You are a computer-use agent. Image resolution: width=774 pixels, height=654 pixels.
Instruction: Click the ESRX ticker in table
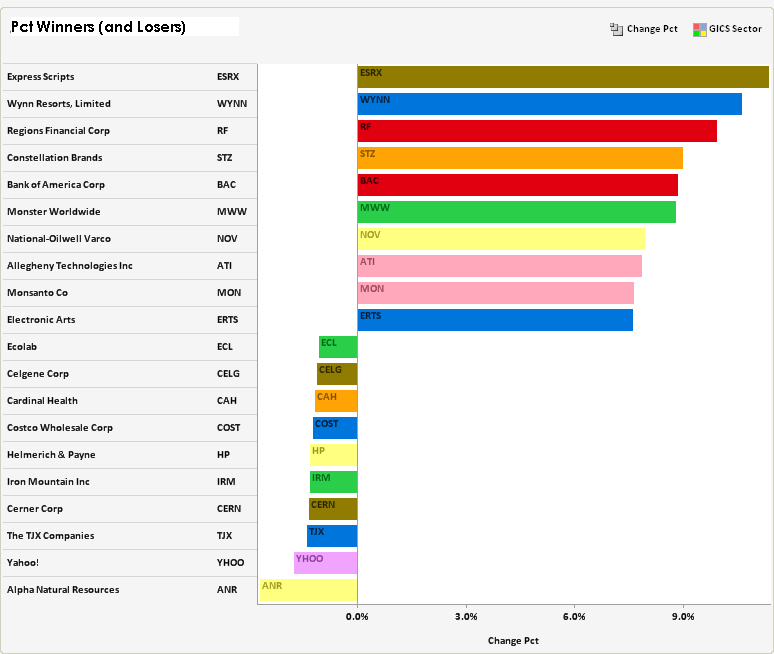point(228,77)
